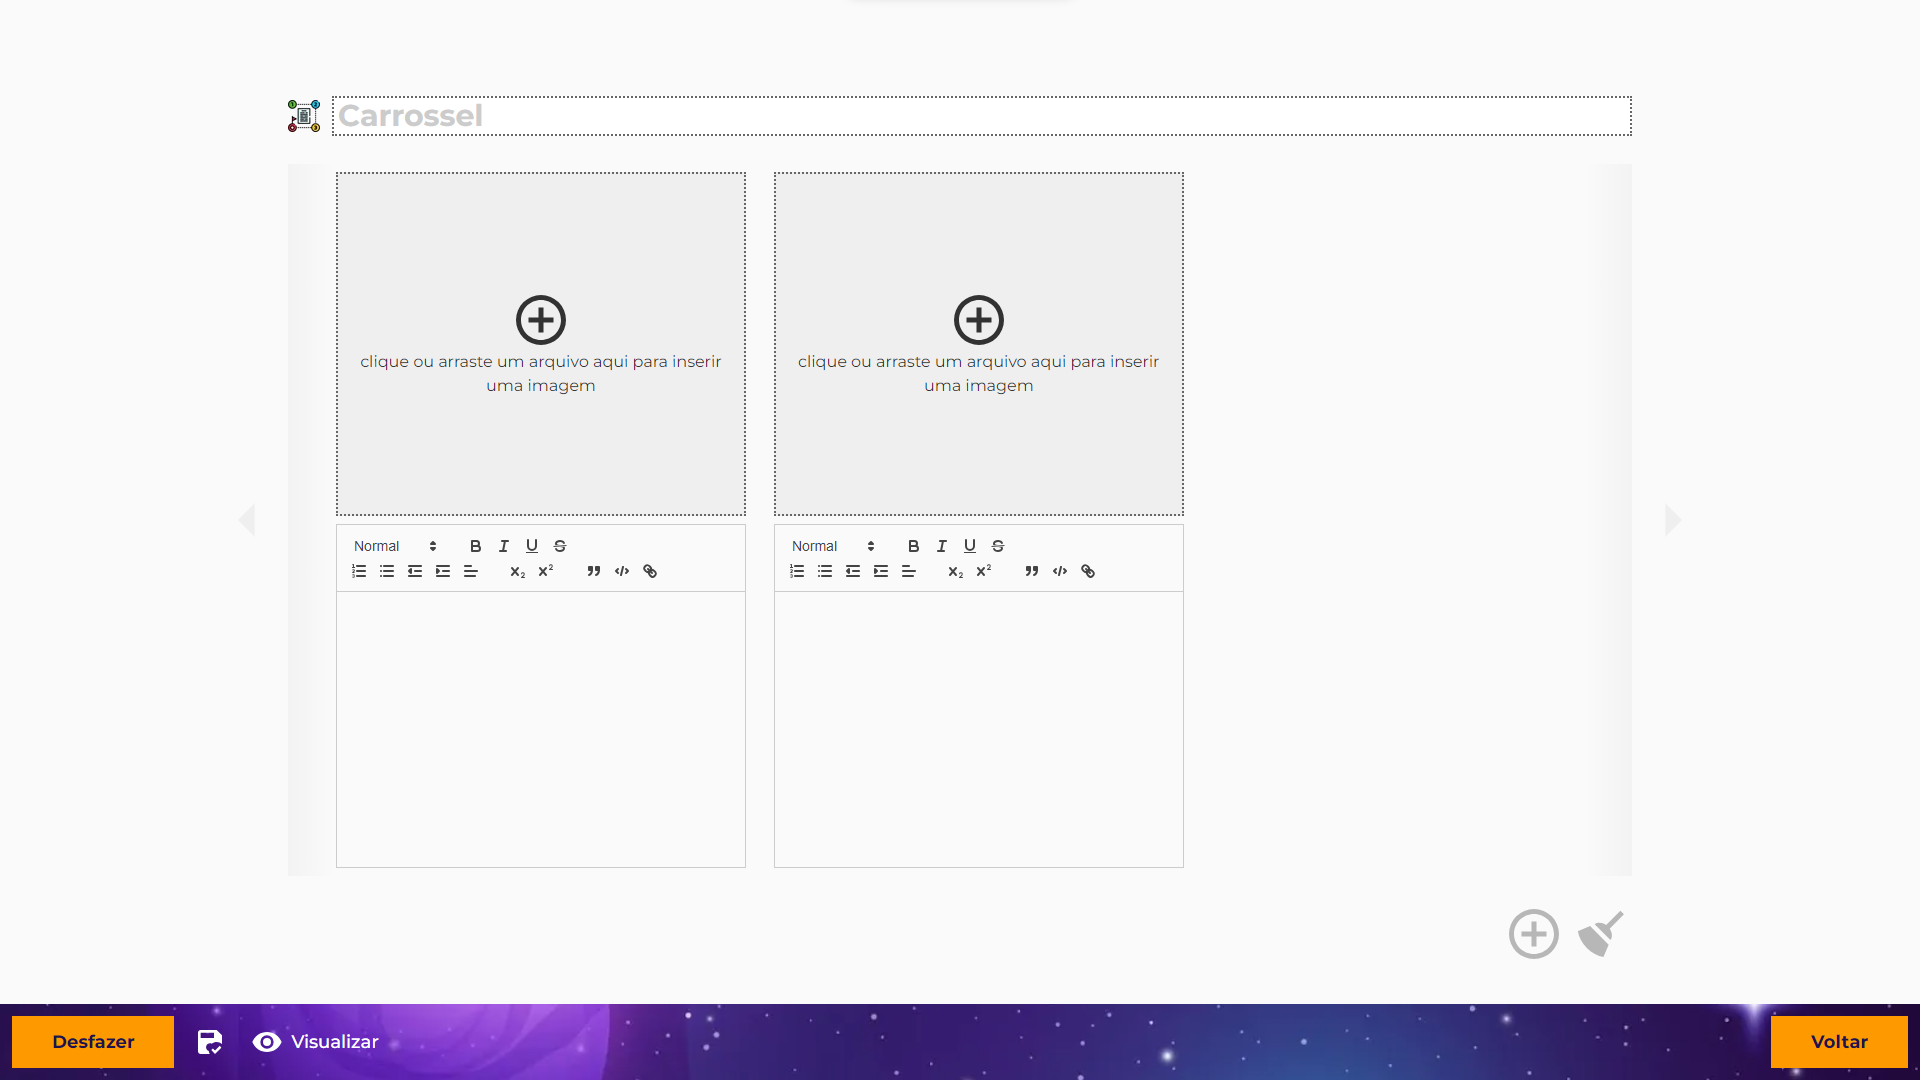Click the broom clear icon
This screenshot has width=1920, height=1080.
tap(1600, 934)
